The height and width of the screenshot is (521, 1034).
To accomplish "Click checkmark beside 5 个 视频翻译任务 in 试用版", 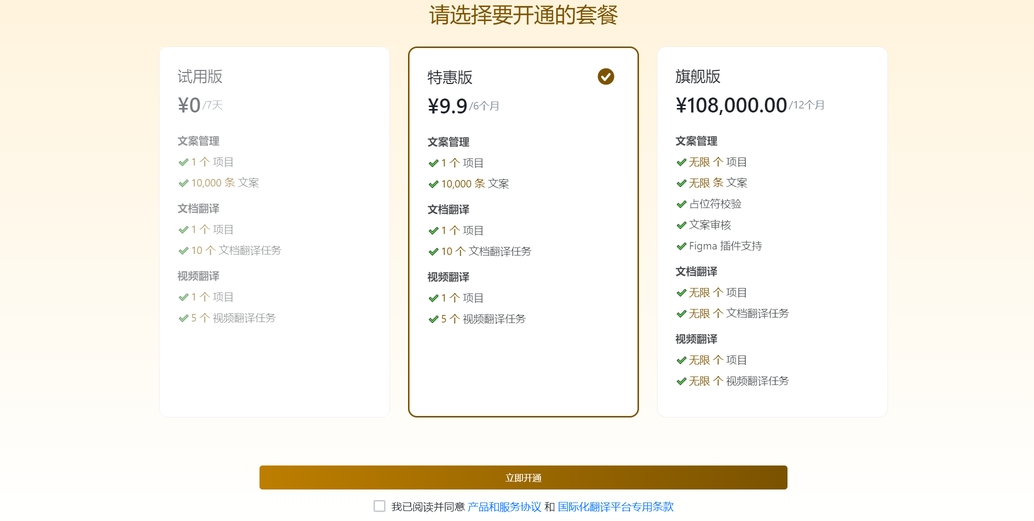I will pyautogui.click(x=183, y=318).
